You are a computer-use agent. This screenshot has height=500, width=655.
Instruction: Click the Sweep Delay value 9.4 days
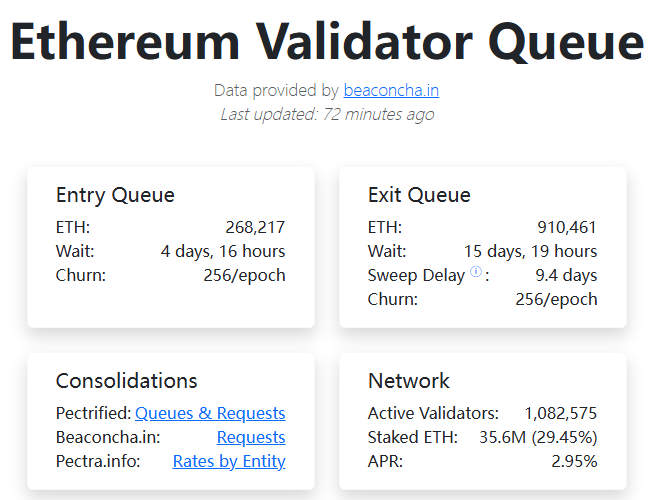tap(566, 275)
